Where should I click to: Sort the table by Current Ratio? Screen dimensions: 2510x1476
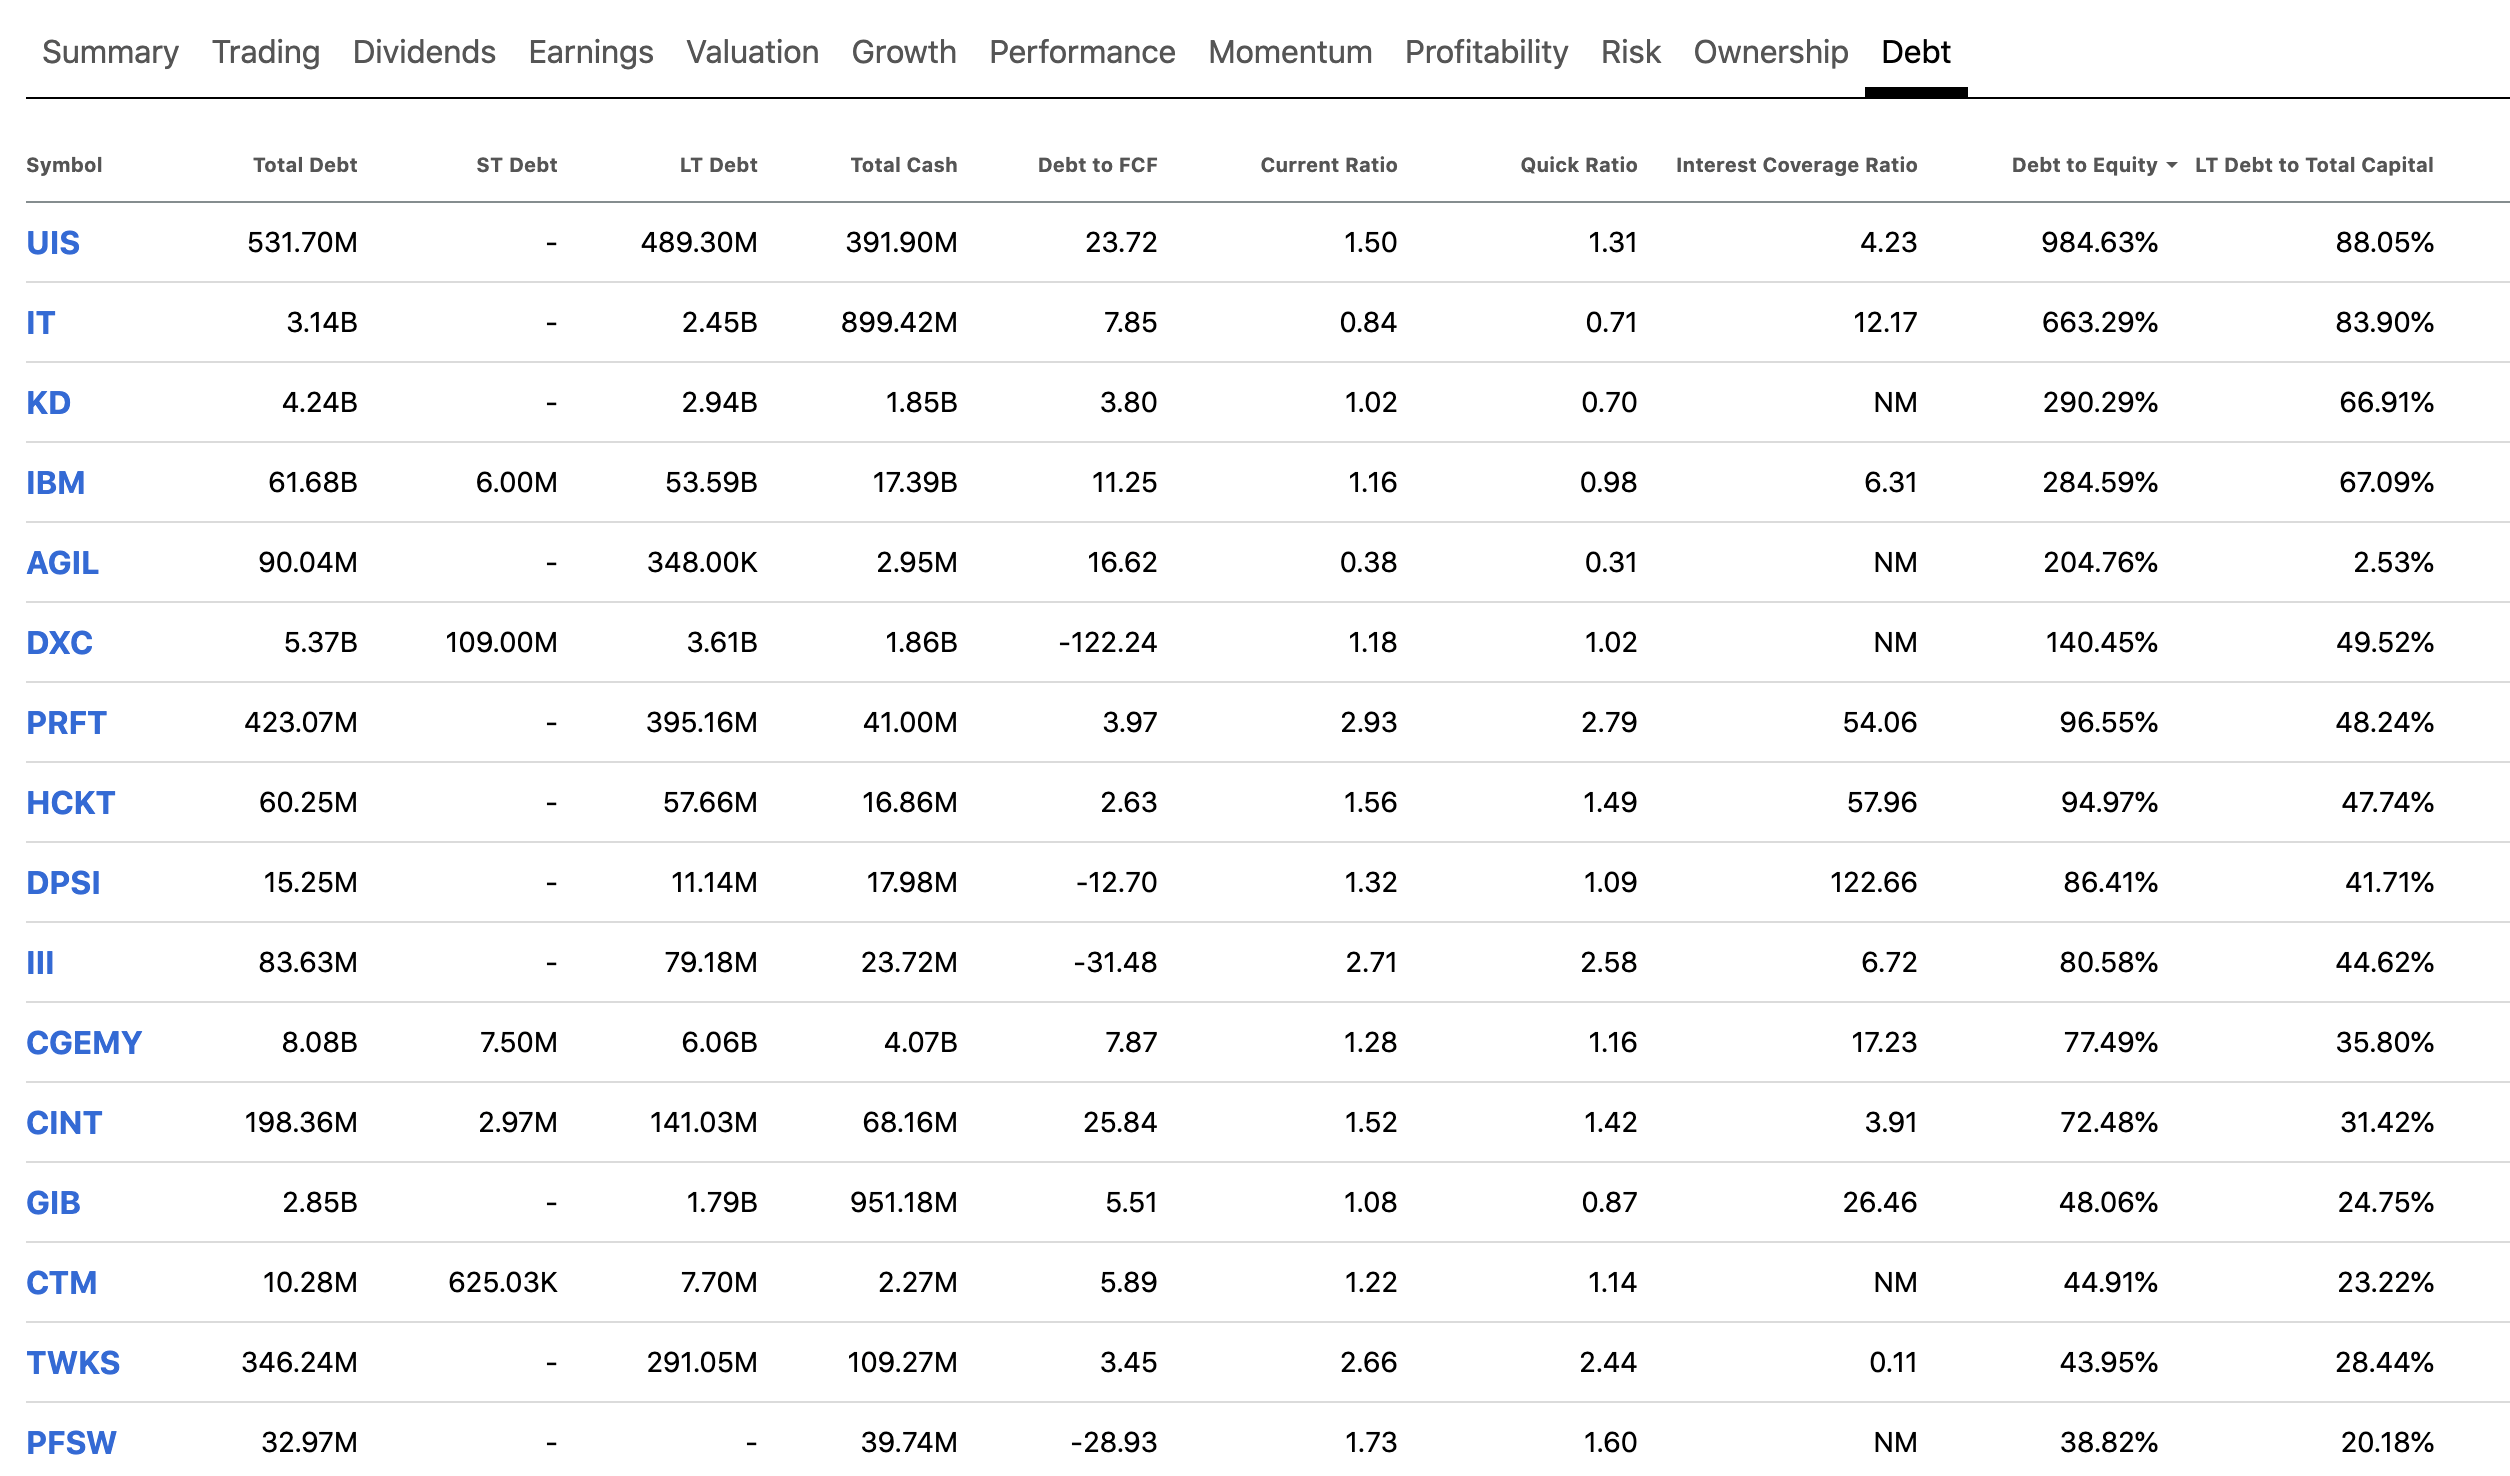coord(1328,165)
